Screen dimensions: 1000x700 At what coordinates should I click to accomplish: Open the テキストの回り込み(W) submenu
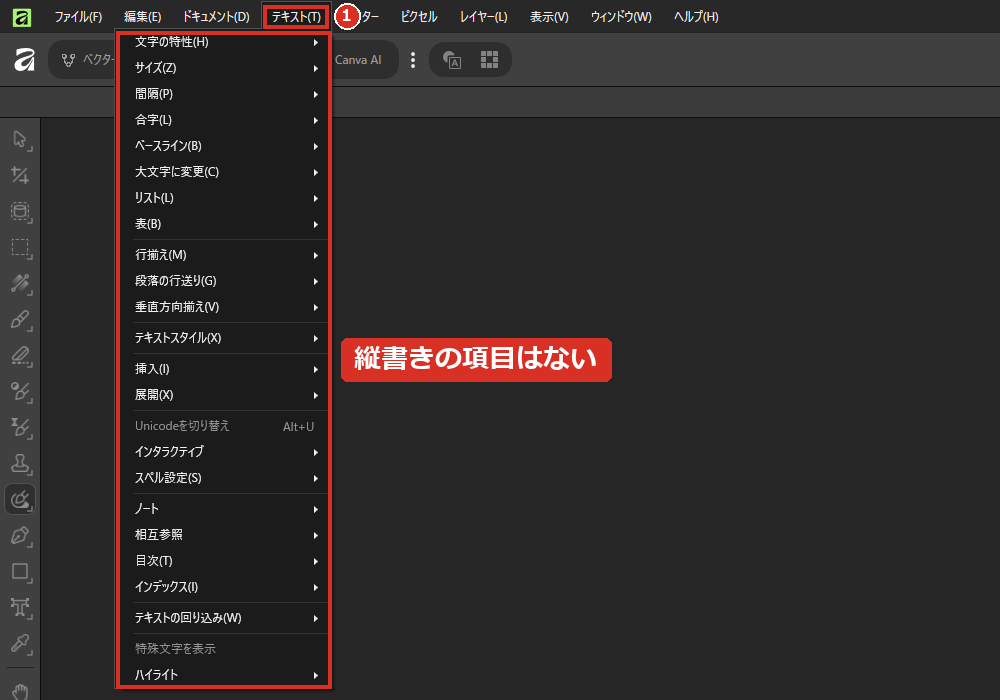point(224,618)
